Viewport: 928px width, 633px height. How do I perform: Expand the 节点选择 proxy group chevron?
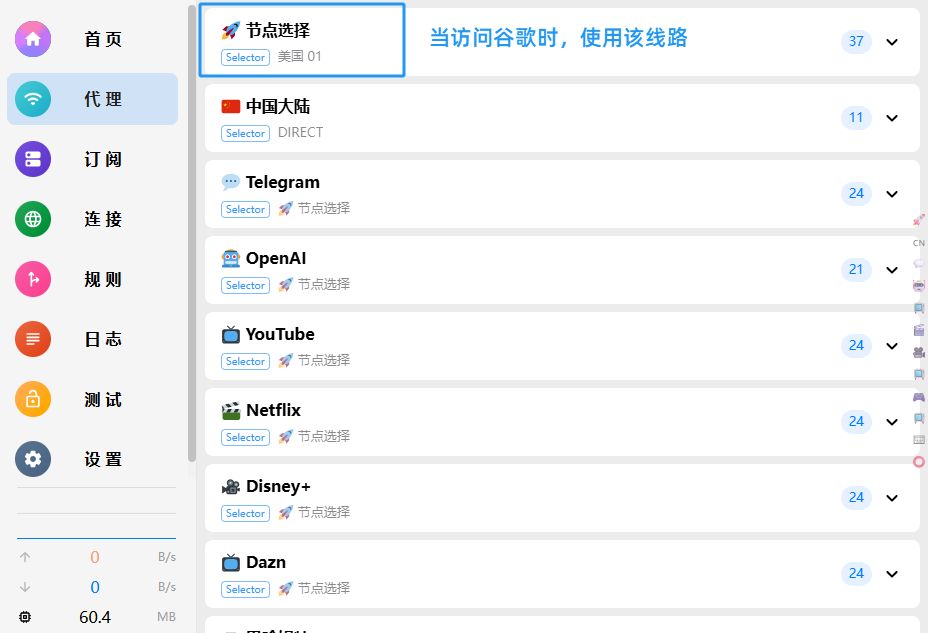tap(892, 42)
